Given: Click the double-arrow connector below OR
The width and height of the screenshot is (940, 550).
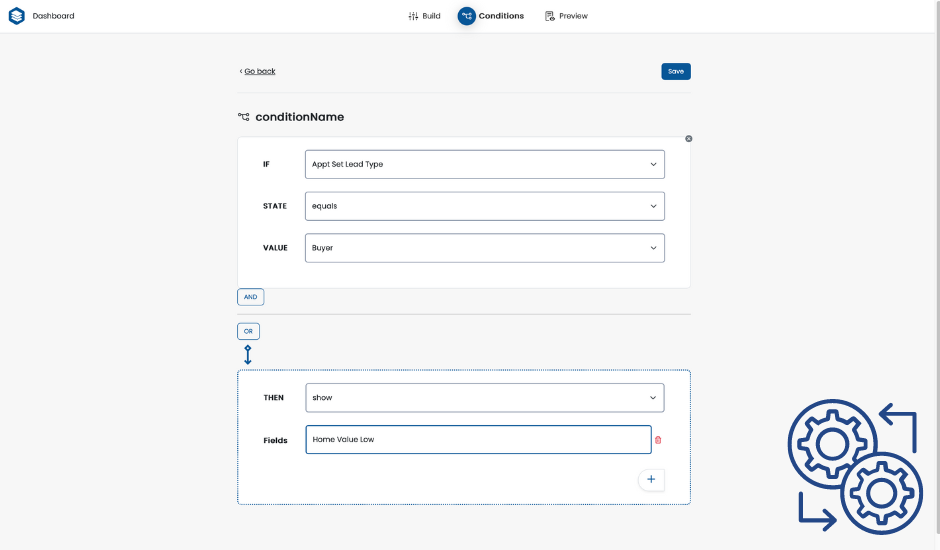Looking at the screenshot, I should coord(248,355).
